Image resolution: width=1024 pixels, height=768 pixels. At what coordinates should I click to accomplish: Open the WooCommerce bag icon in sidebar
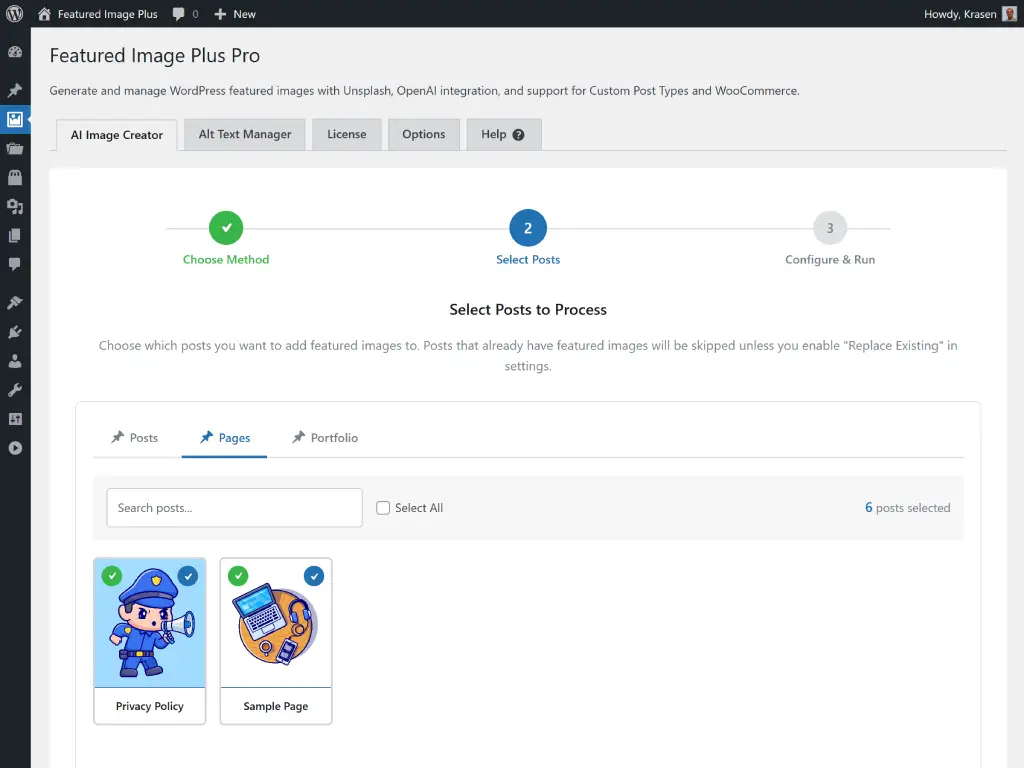pos(14,178)
